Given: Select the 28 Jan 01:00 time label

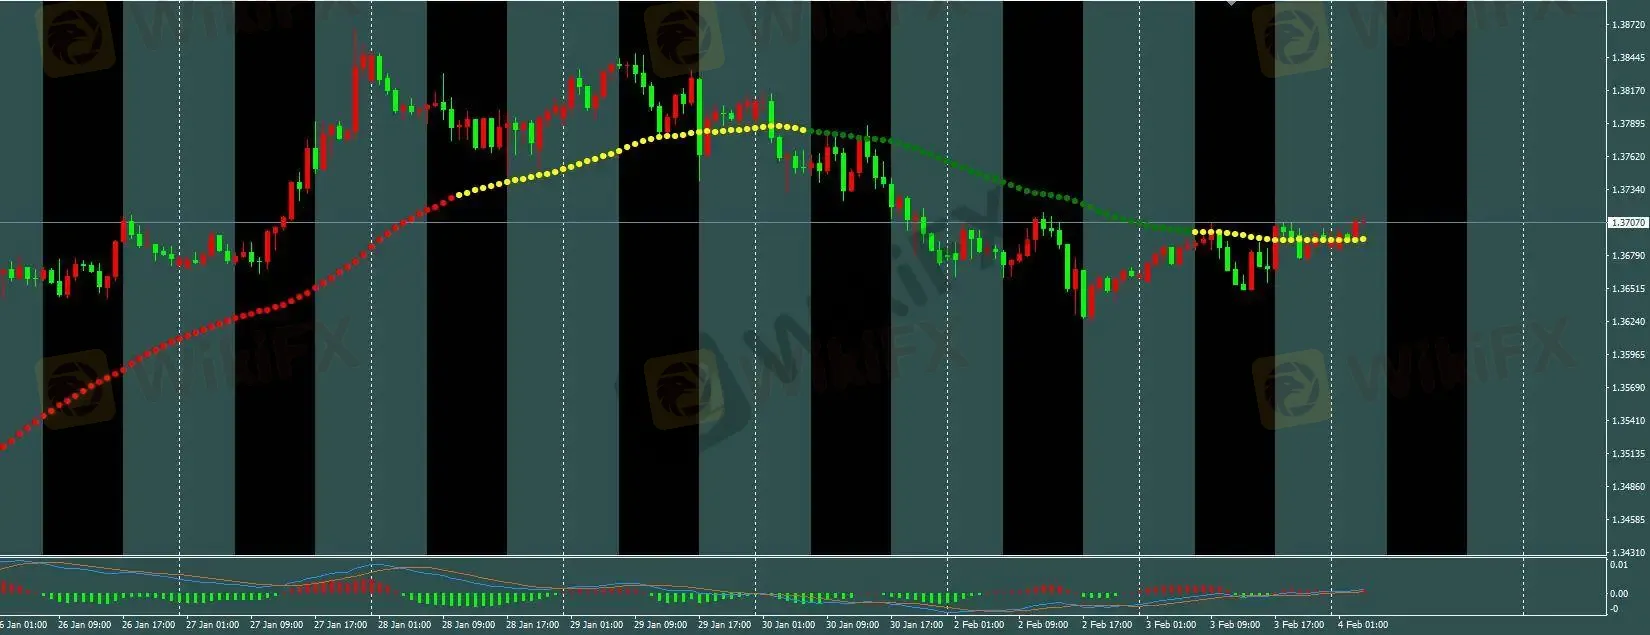Looking at the screenshot, I should [x=402, y=625].
